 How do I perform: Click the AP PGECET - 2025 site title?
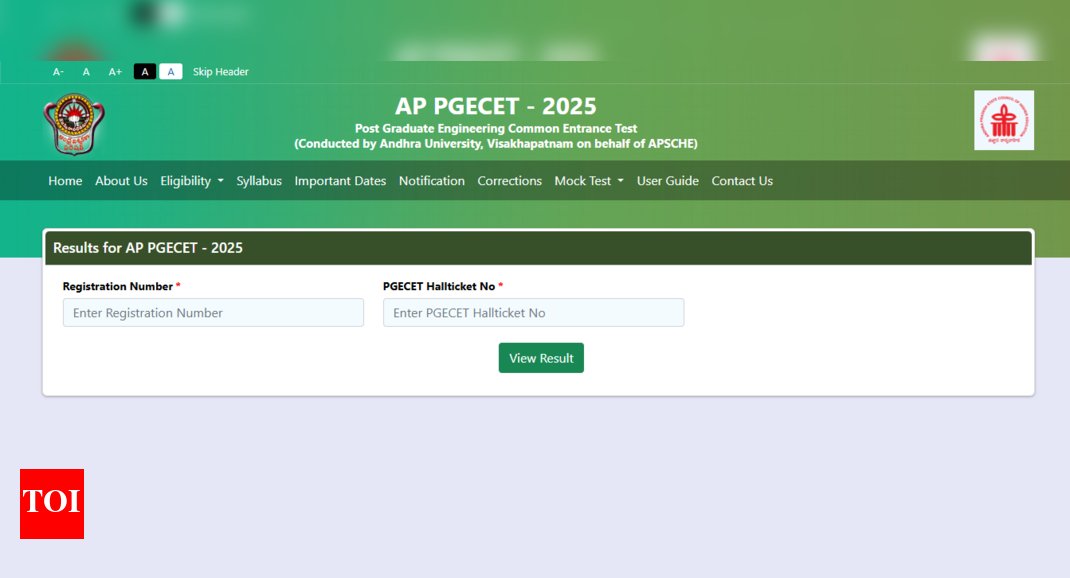[x=495, y=106]
